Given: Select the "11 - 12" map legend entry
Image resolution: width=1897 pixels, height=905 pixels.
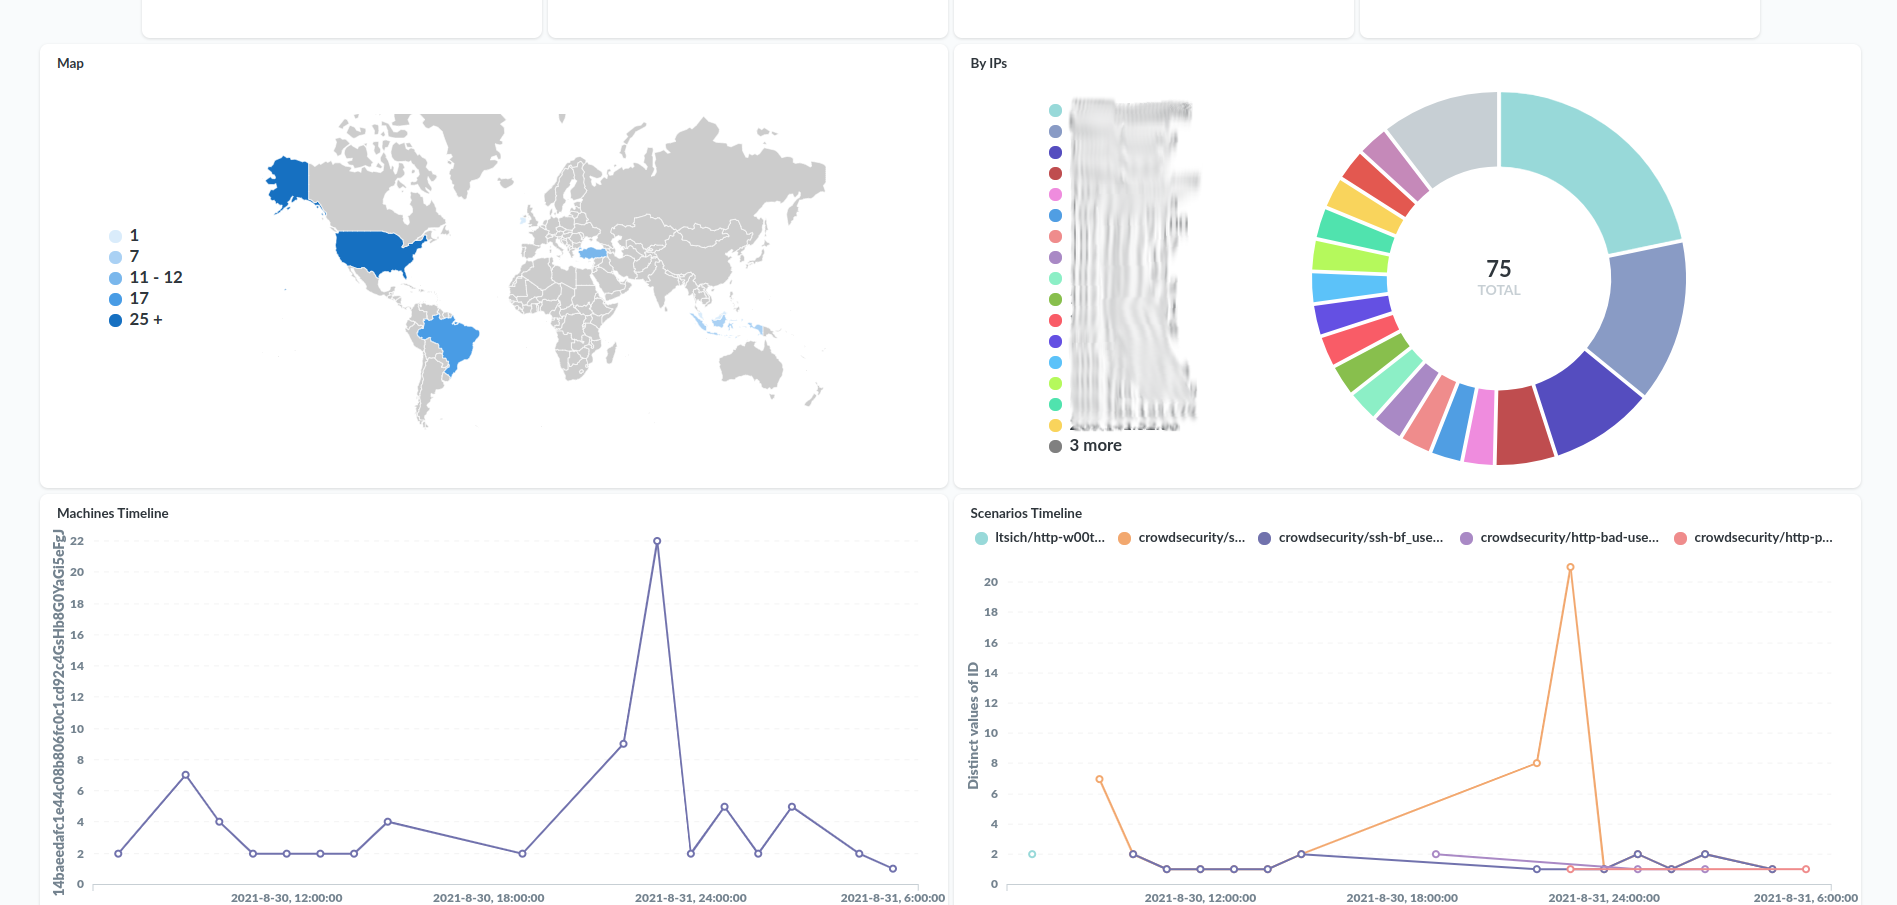Looking at the screenshot, I should point(155,278).
